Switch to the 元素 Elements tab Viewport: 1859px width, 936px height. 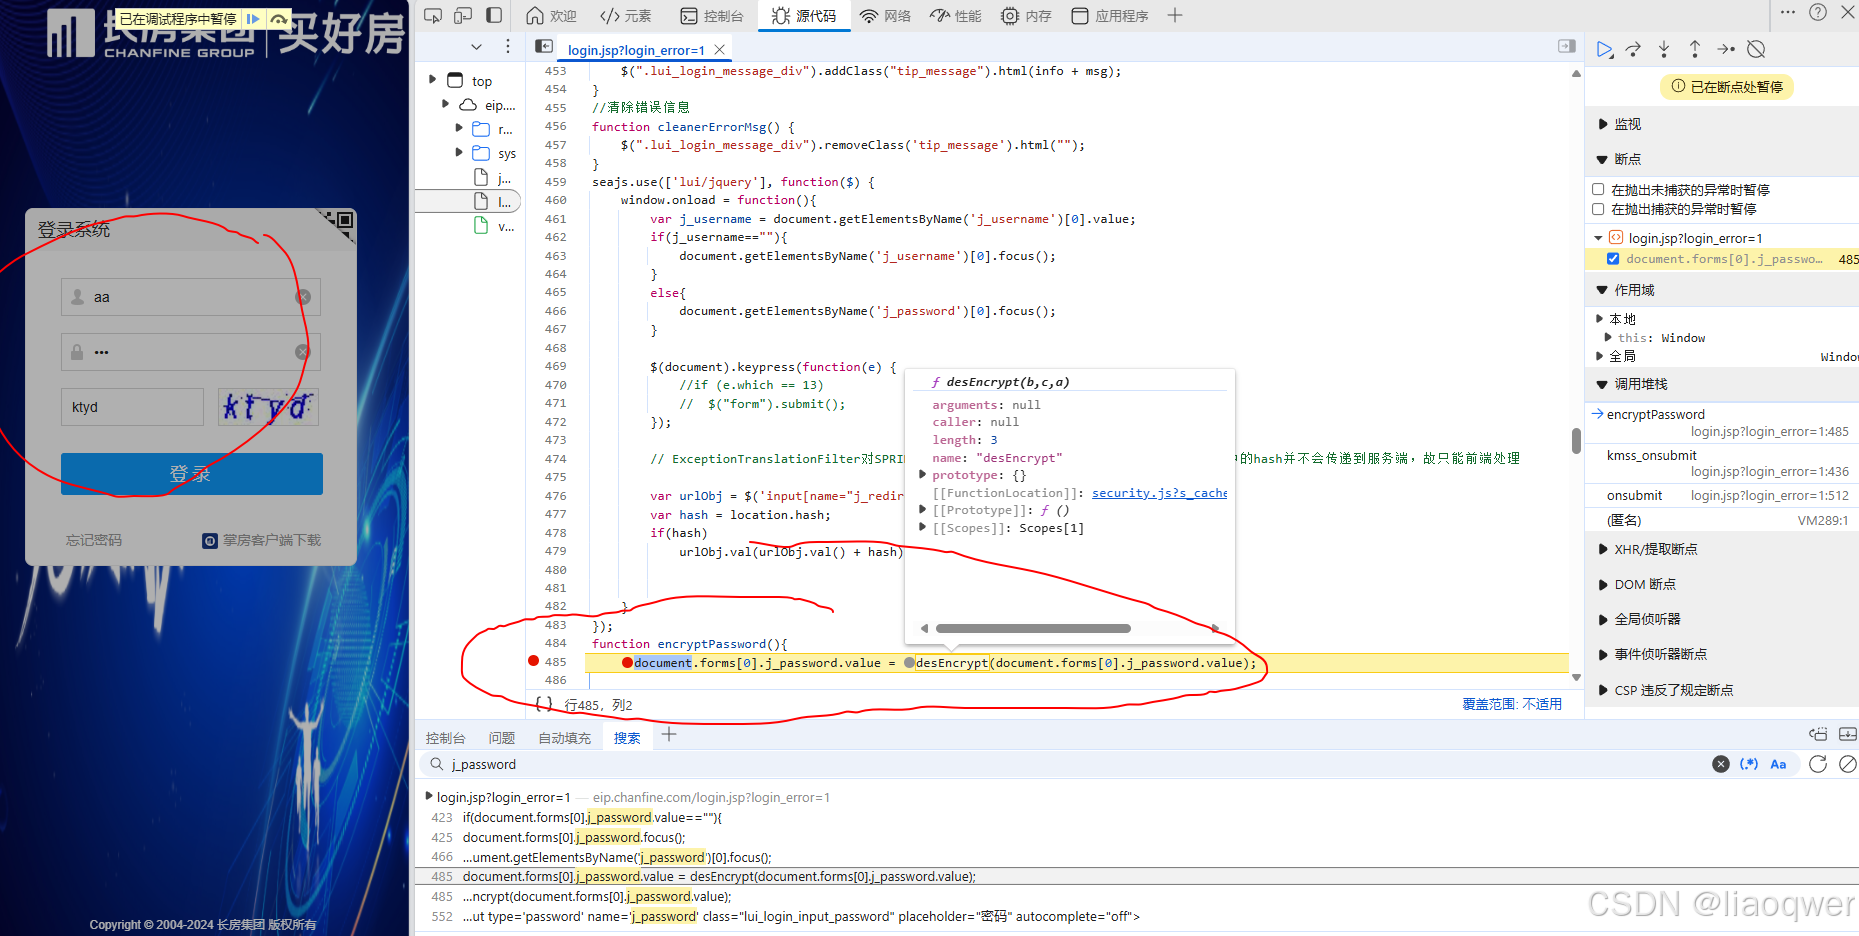[x=625, y=16]
